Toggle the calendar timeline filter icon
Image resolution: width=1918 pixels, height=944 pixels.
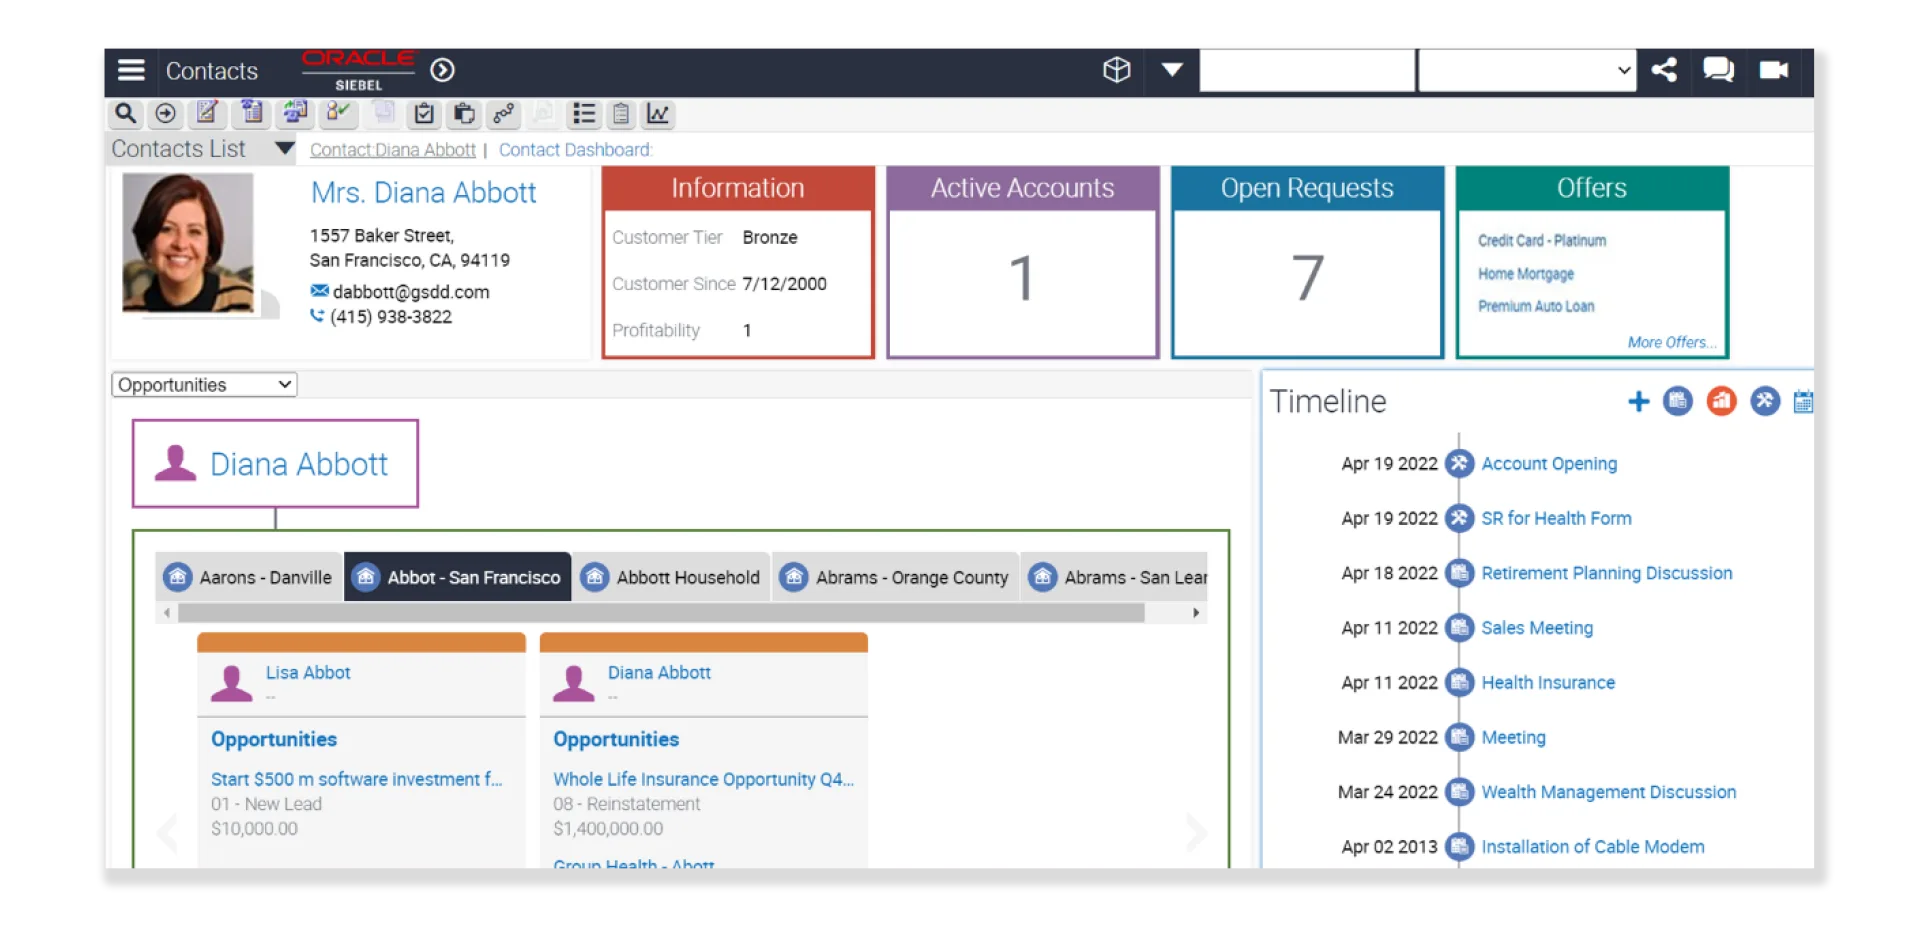1803,402
